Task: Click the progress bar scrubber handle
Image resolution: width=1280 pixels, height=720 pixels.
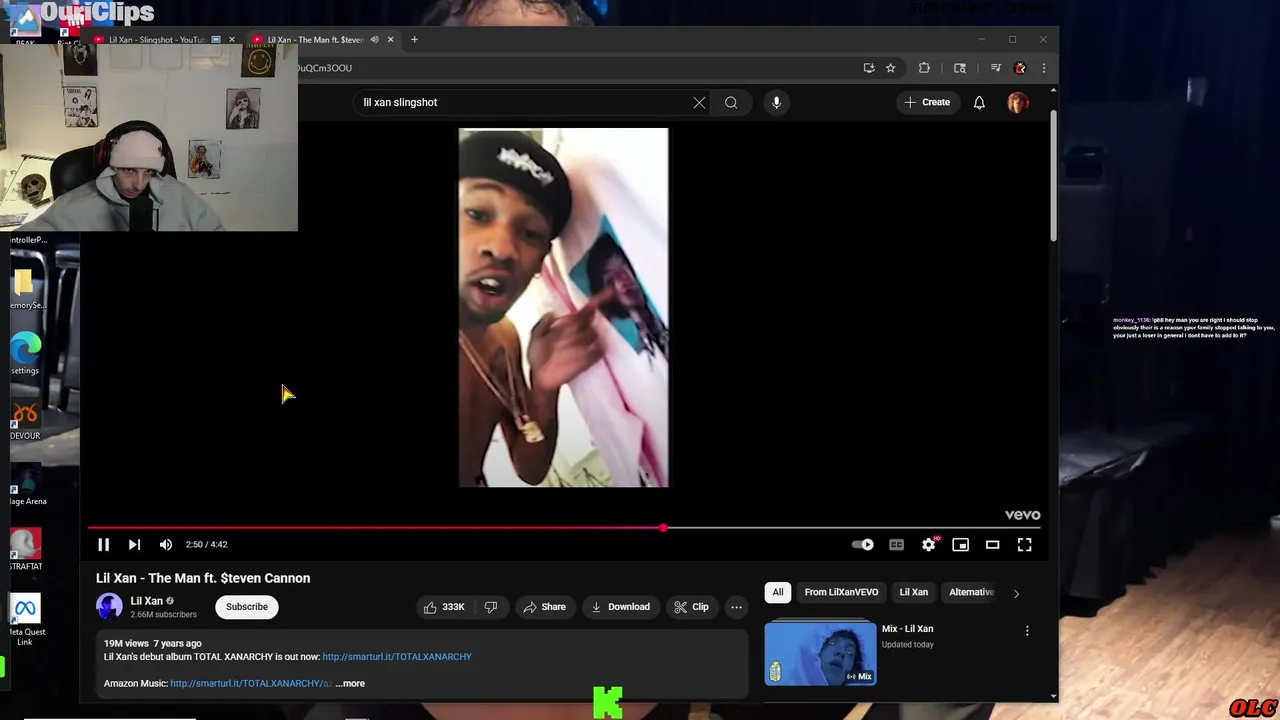Action: coord(663,528)
